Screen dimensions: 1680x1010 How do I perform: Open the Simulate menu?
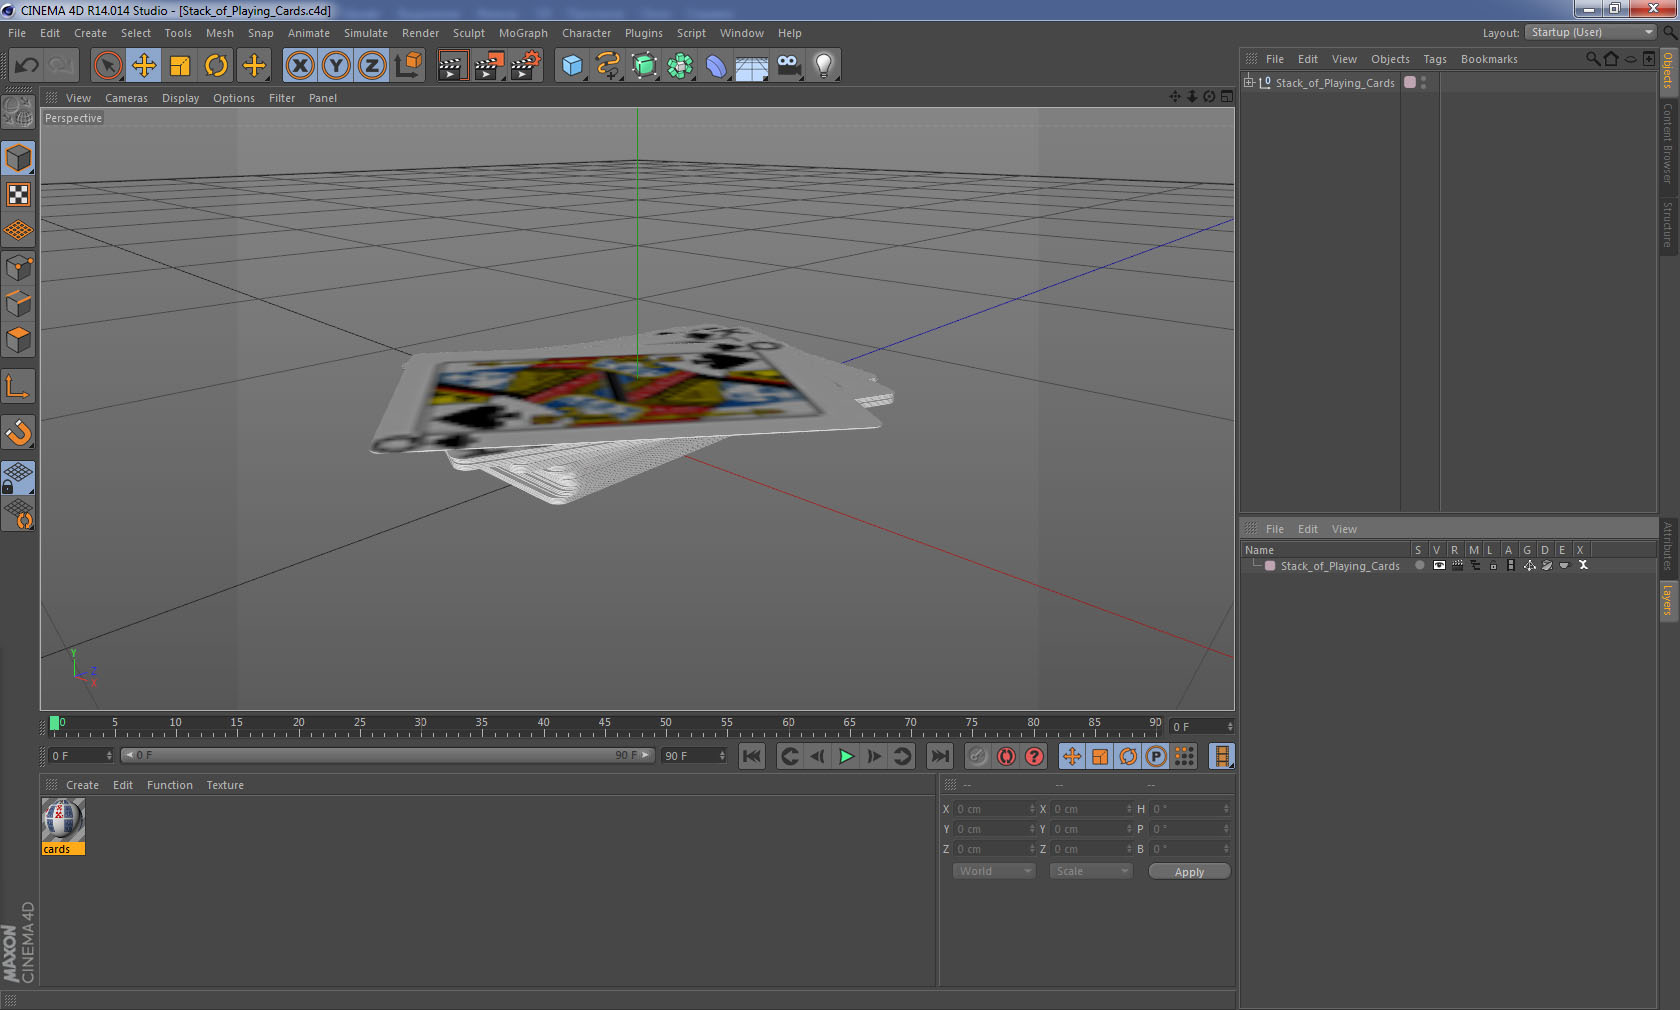tap(366, 33)
